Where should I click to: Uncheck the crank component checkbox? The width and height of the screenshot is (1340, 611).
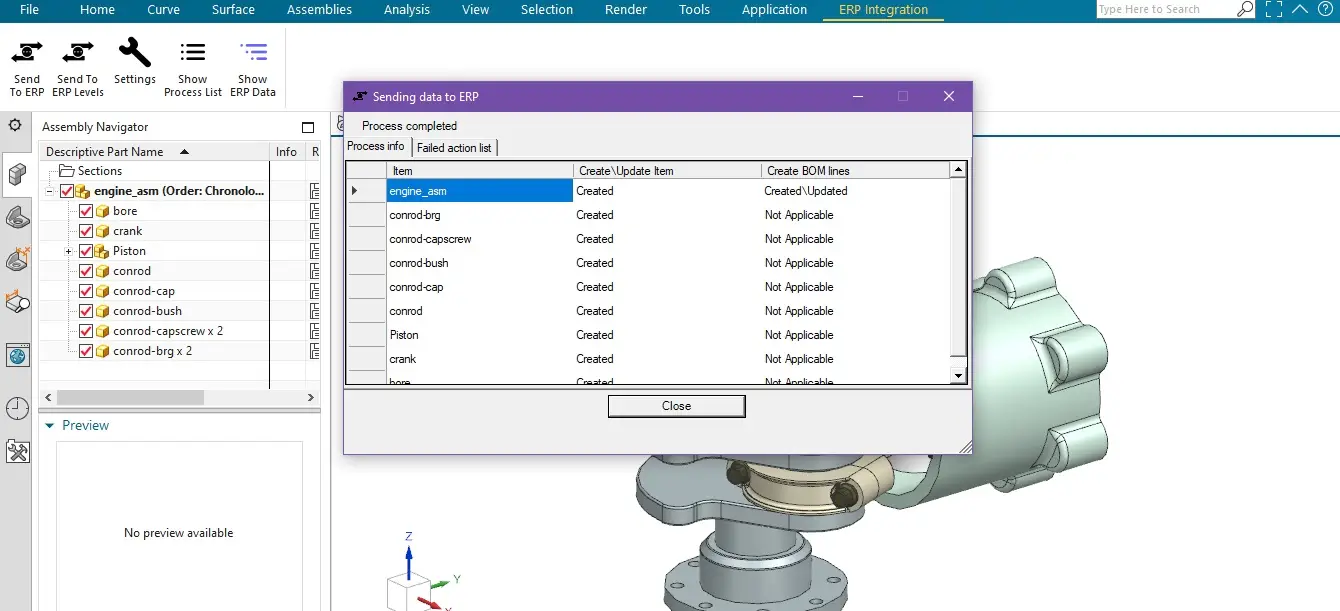point(86,230)
